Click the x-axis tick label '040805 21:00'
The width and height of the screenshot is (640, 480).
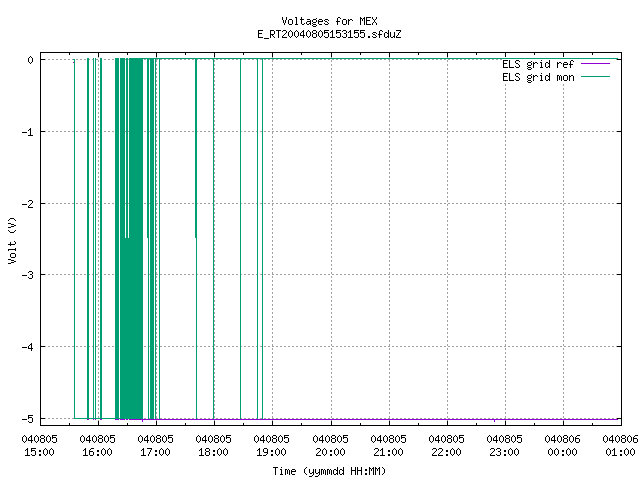[x=388, y=446]
